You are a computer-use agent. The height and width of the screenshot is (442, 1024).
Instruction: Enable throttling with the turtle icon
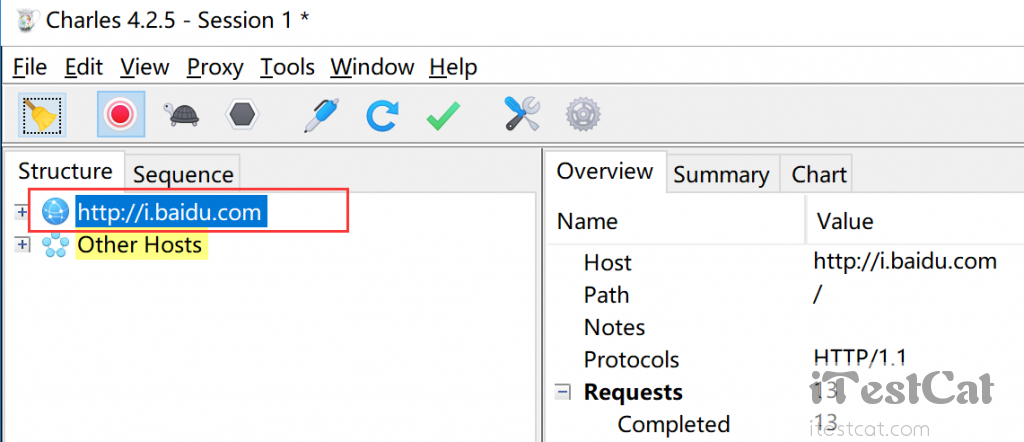click(181, 115)
